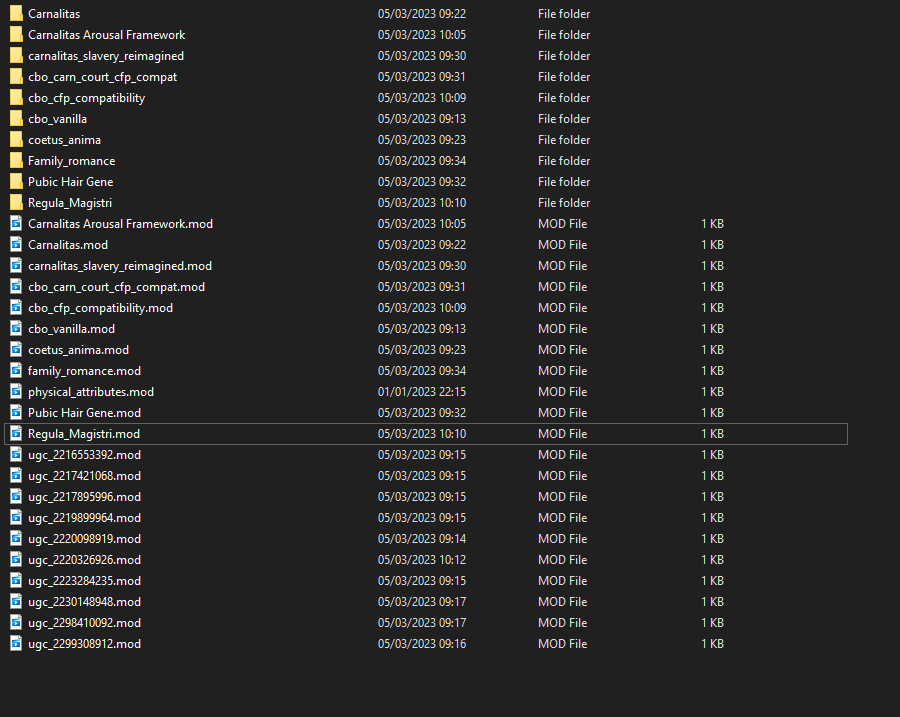Select the cbo_cfp_compatibility folder
900x717 pixels.
(85, 97)
